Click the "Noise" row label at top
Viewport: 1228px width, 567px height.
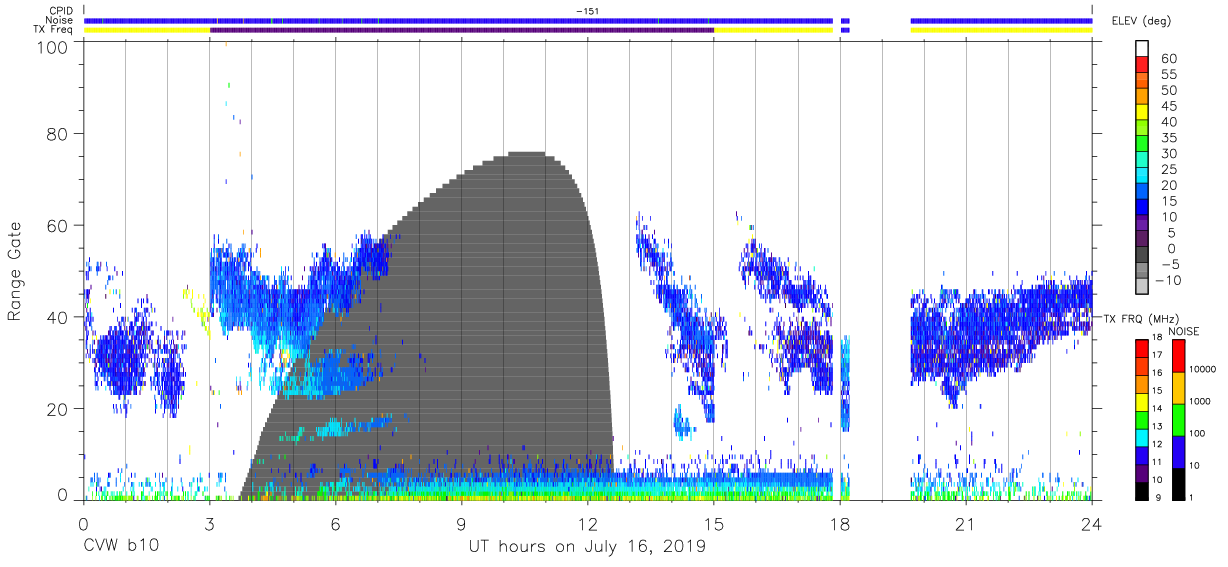click(60, 20)
